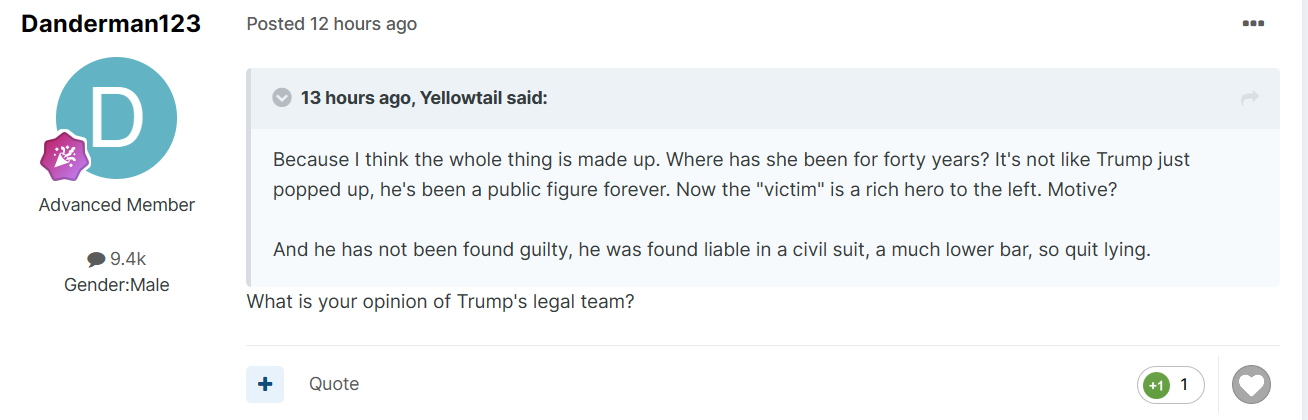Click the Danderman123 username

(111, 24)
